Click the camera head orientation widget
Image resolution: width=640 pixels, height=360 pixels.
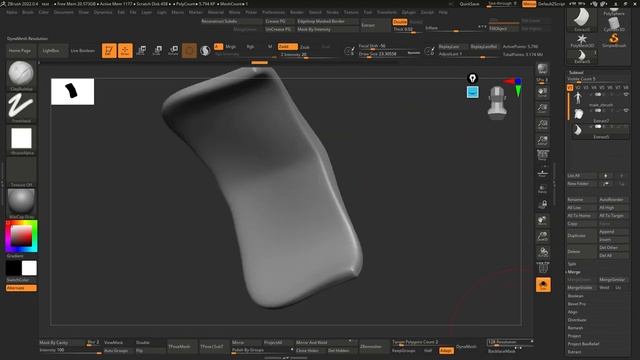tap(497, 102)
